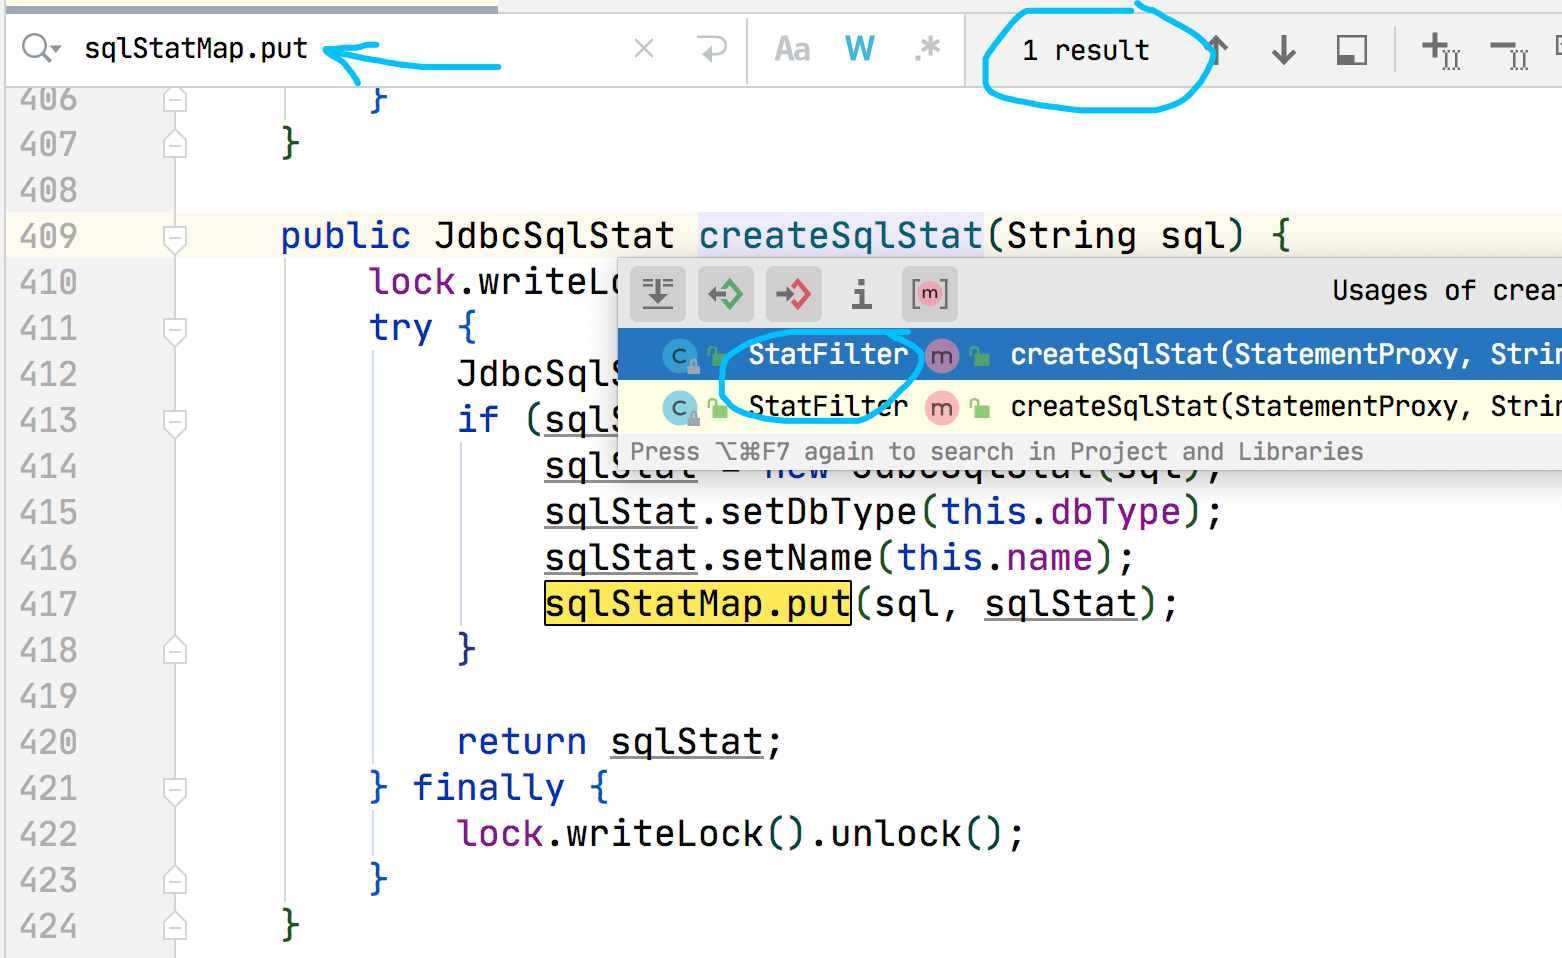
Task: Toggle read access filter in usages popup
Action: click(726, 294)
